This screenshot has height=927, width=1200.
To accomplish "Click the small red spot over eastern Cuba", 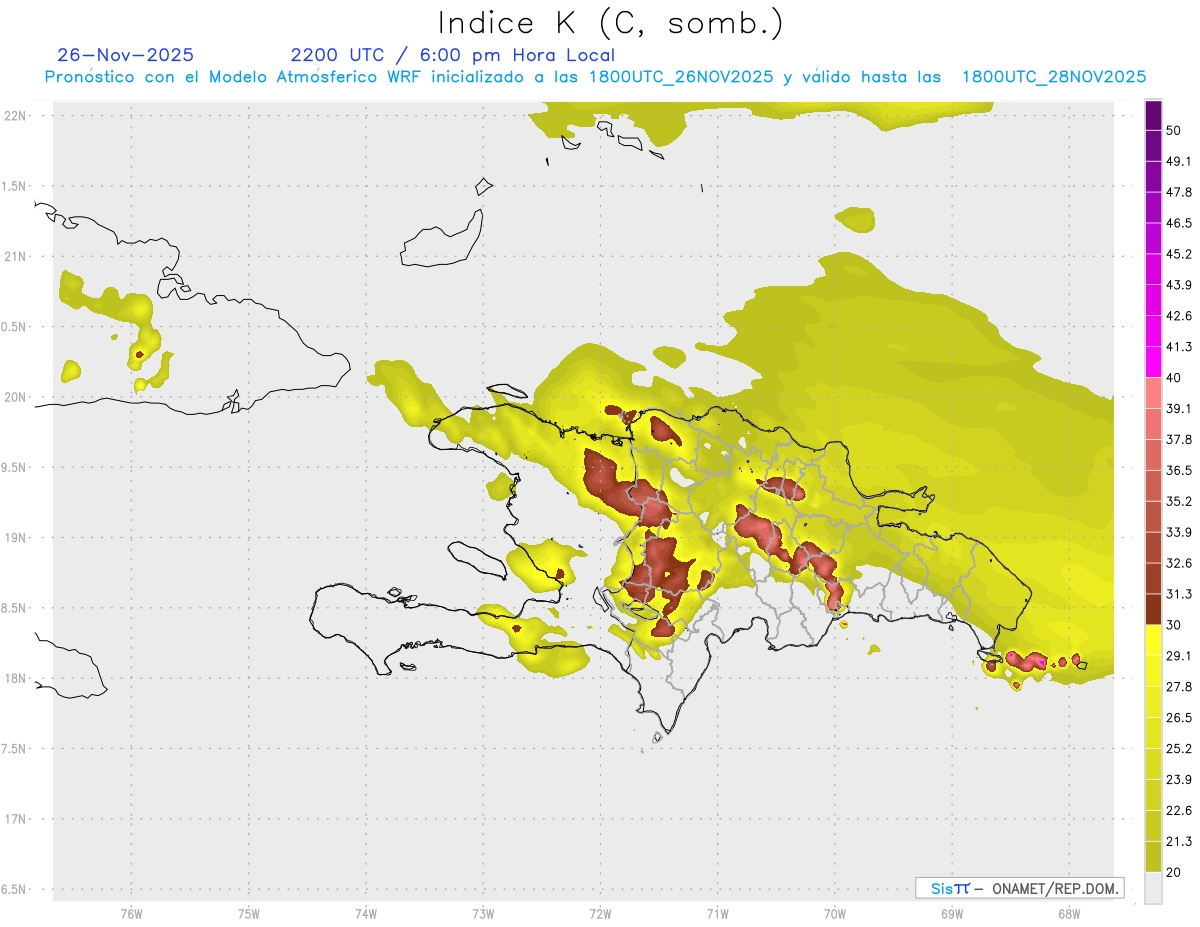I will click(139, 354).
